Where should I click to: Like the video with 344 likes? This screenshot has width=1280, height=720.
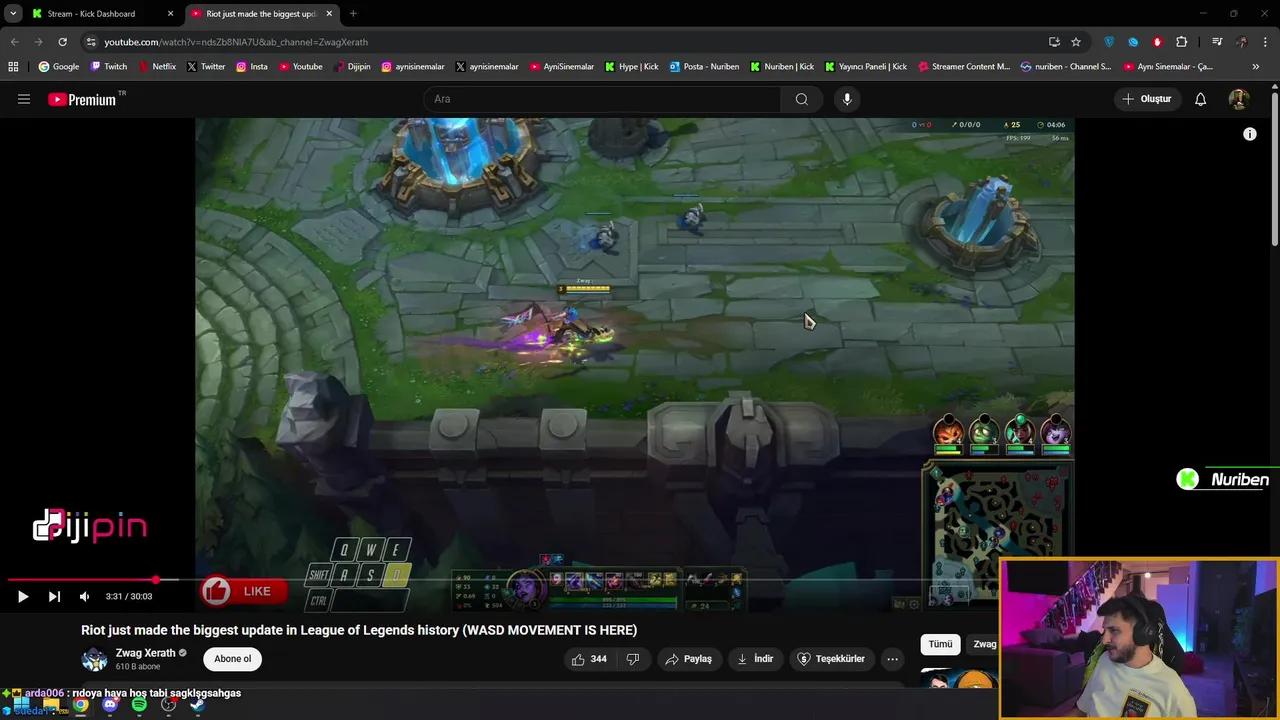(589, 659)
